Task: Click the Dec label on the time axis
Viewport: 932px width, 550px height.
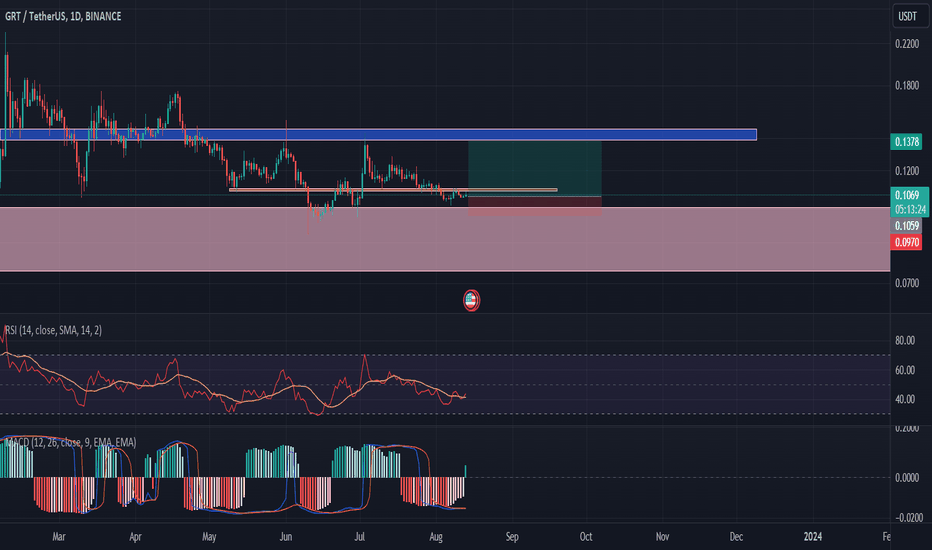Action: point(736,537)
